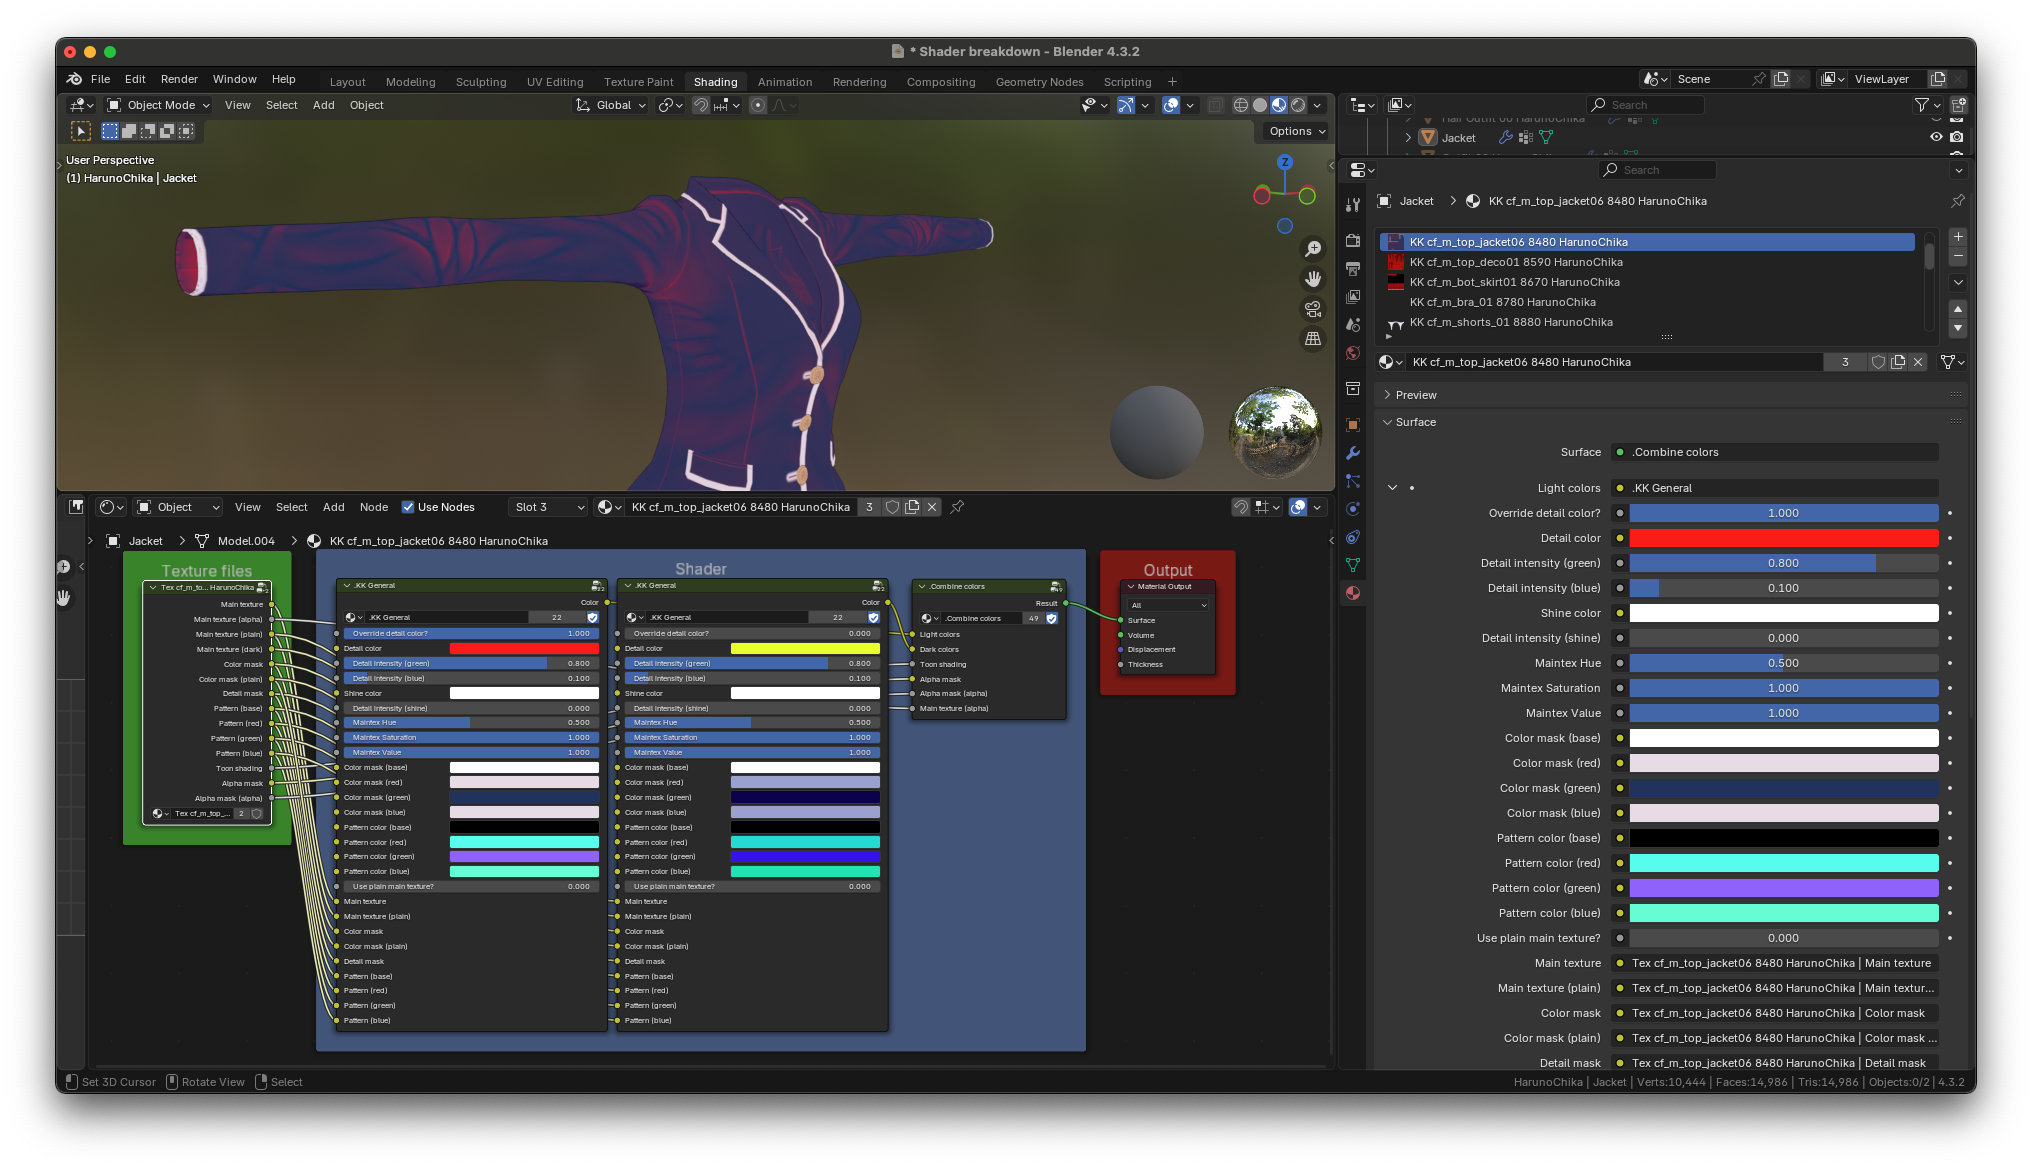Click the red Detail color swatch
The image size is (2032, 1167).
click(x=1783, y=538)
